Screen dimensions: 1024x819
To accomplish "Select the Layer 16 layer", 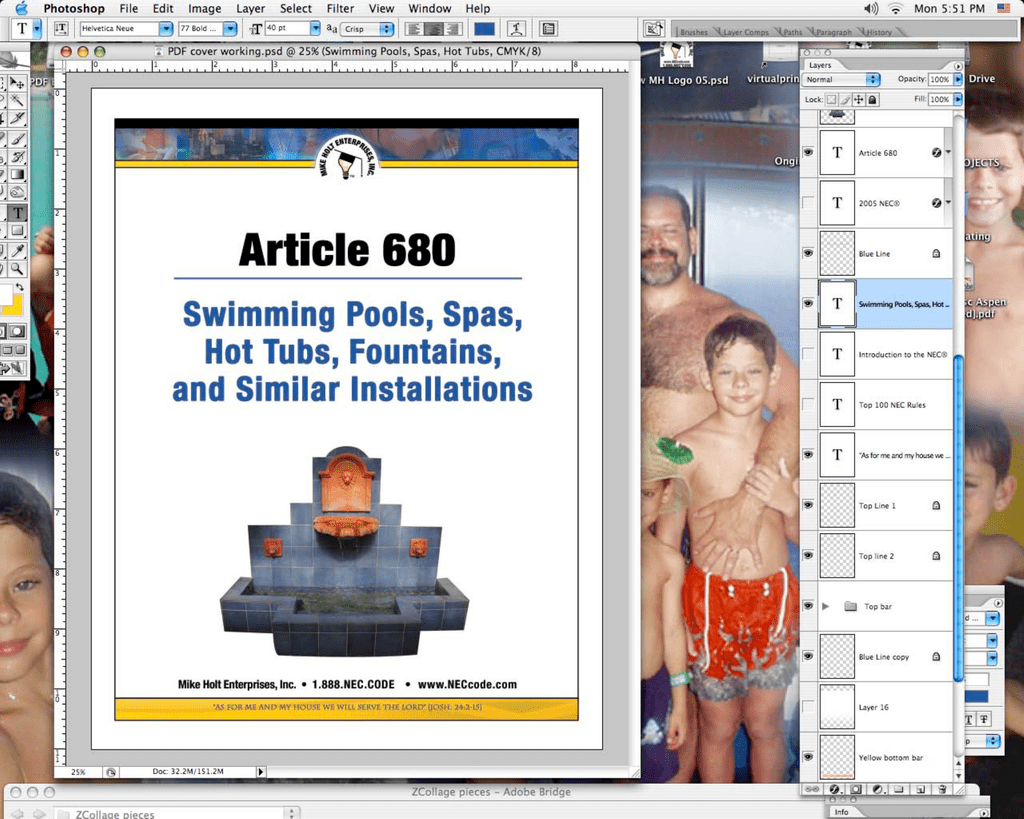I will [x=886, y=707].
